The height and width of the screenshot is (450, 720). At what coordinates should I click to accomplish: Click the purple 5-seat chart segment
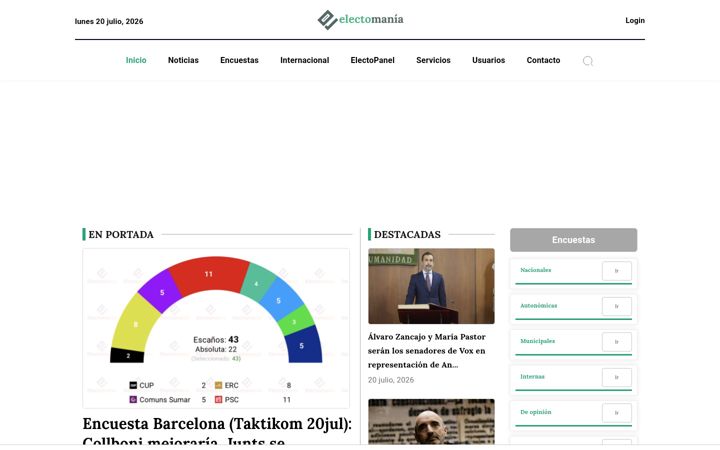pos(161,292)
